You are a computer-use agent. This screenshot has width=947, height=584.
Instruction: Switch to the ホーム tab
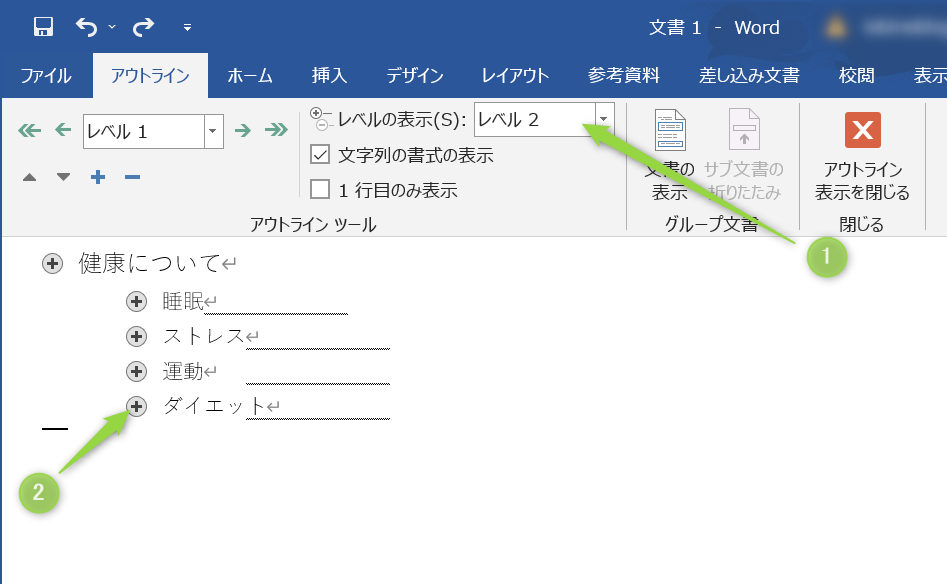[x=249, y=76]
